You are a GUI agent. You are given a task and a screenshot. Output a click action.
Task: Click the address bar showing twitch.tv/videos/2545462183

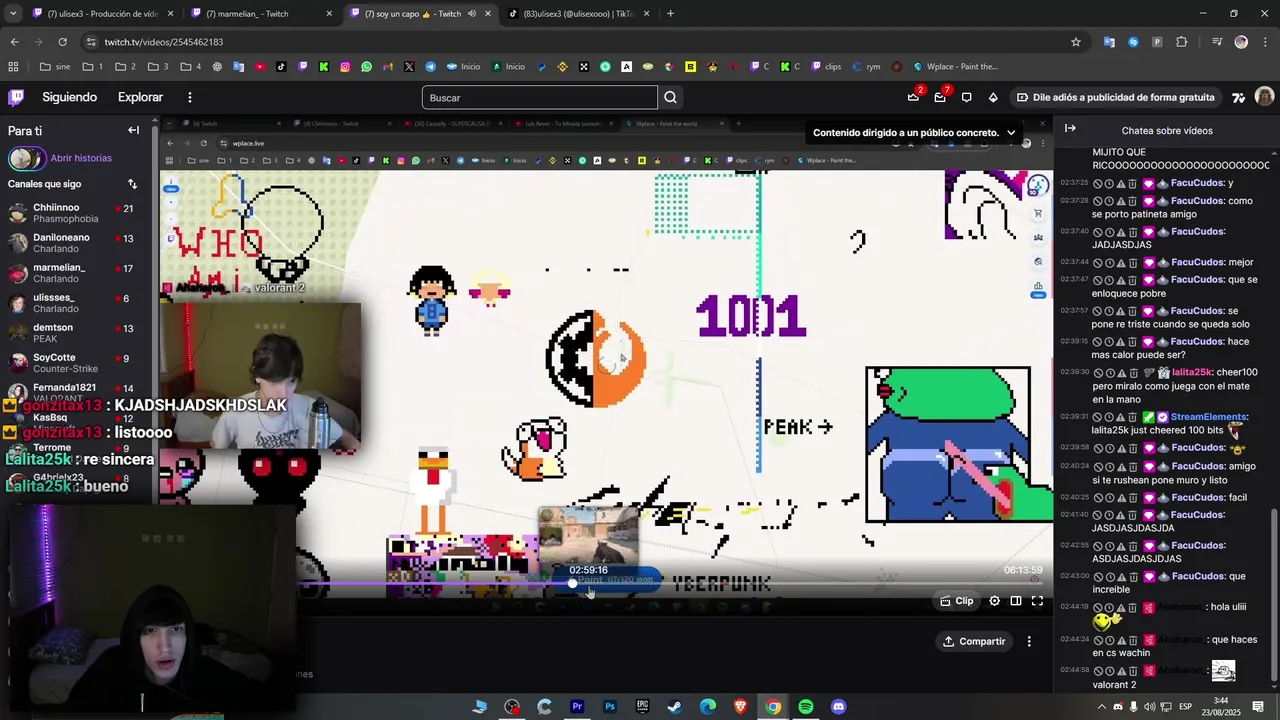(x=570, y=42)
